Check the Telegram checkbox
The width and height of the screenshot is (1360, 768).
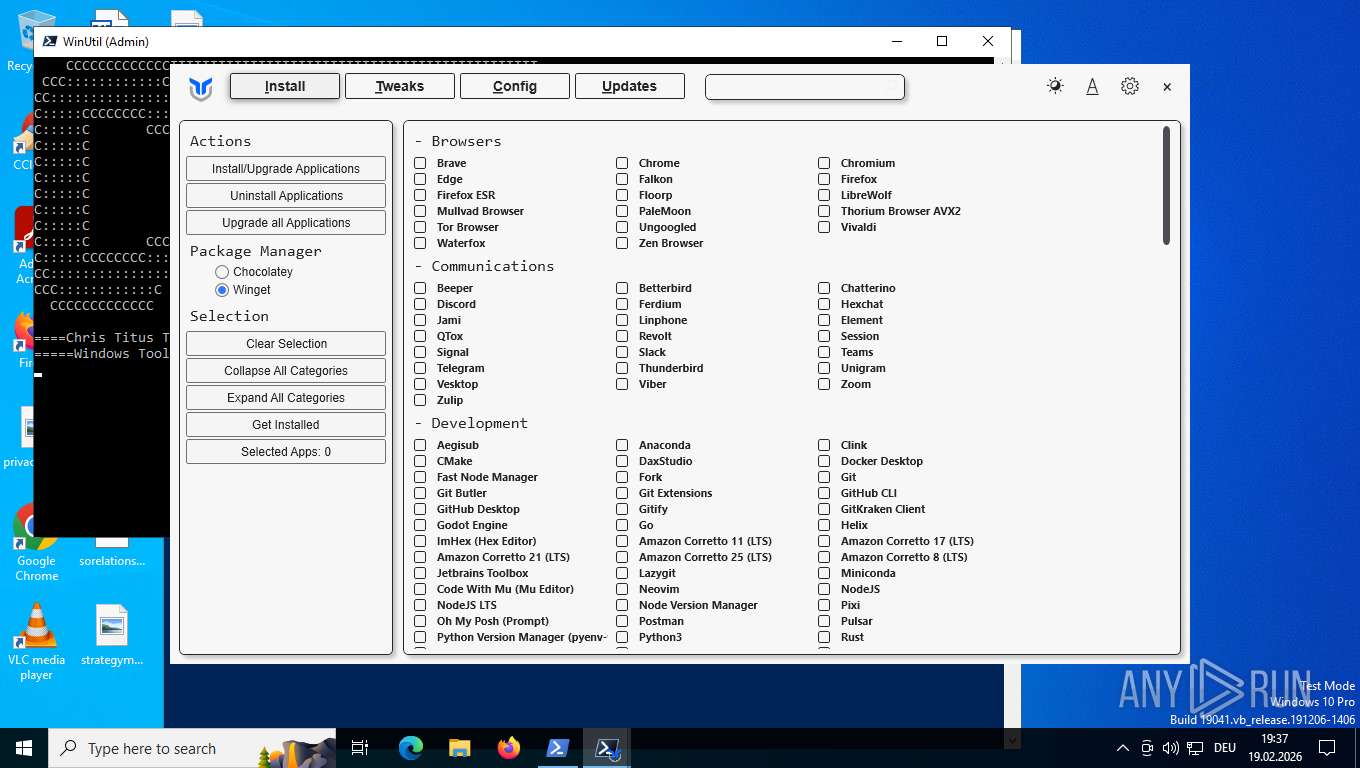coord(420,368)
